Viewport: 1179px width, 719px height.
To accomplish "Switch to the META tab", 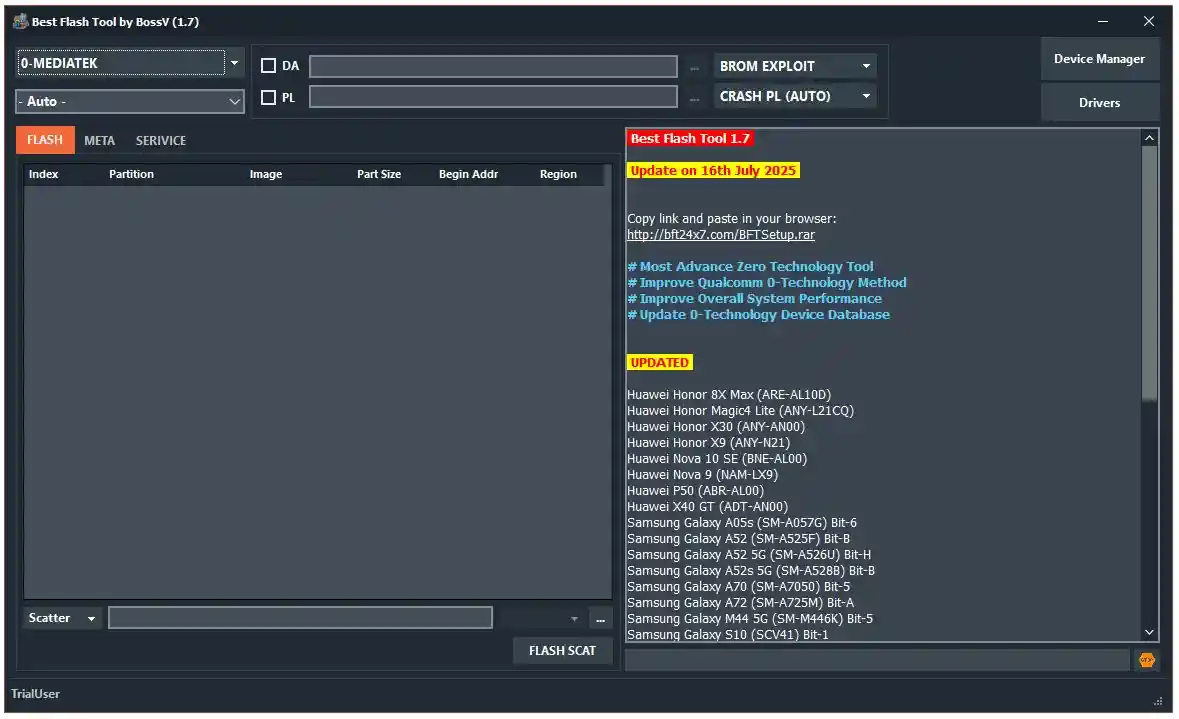I will [x=99, y=141].
